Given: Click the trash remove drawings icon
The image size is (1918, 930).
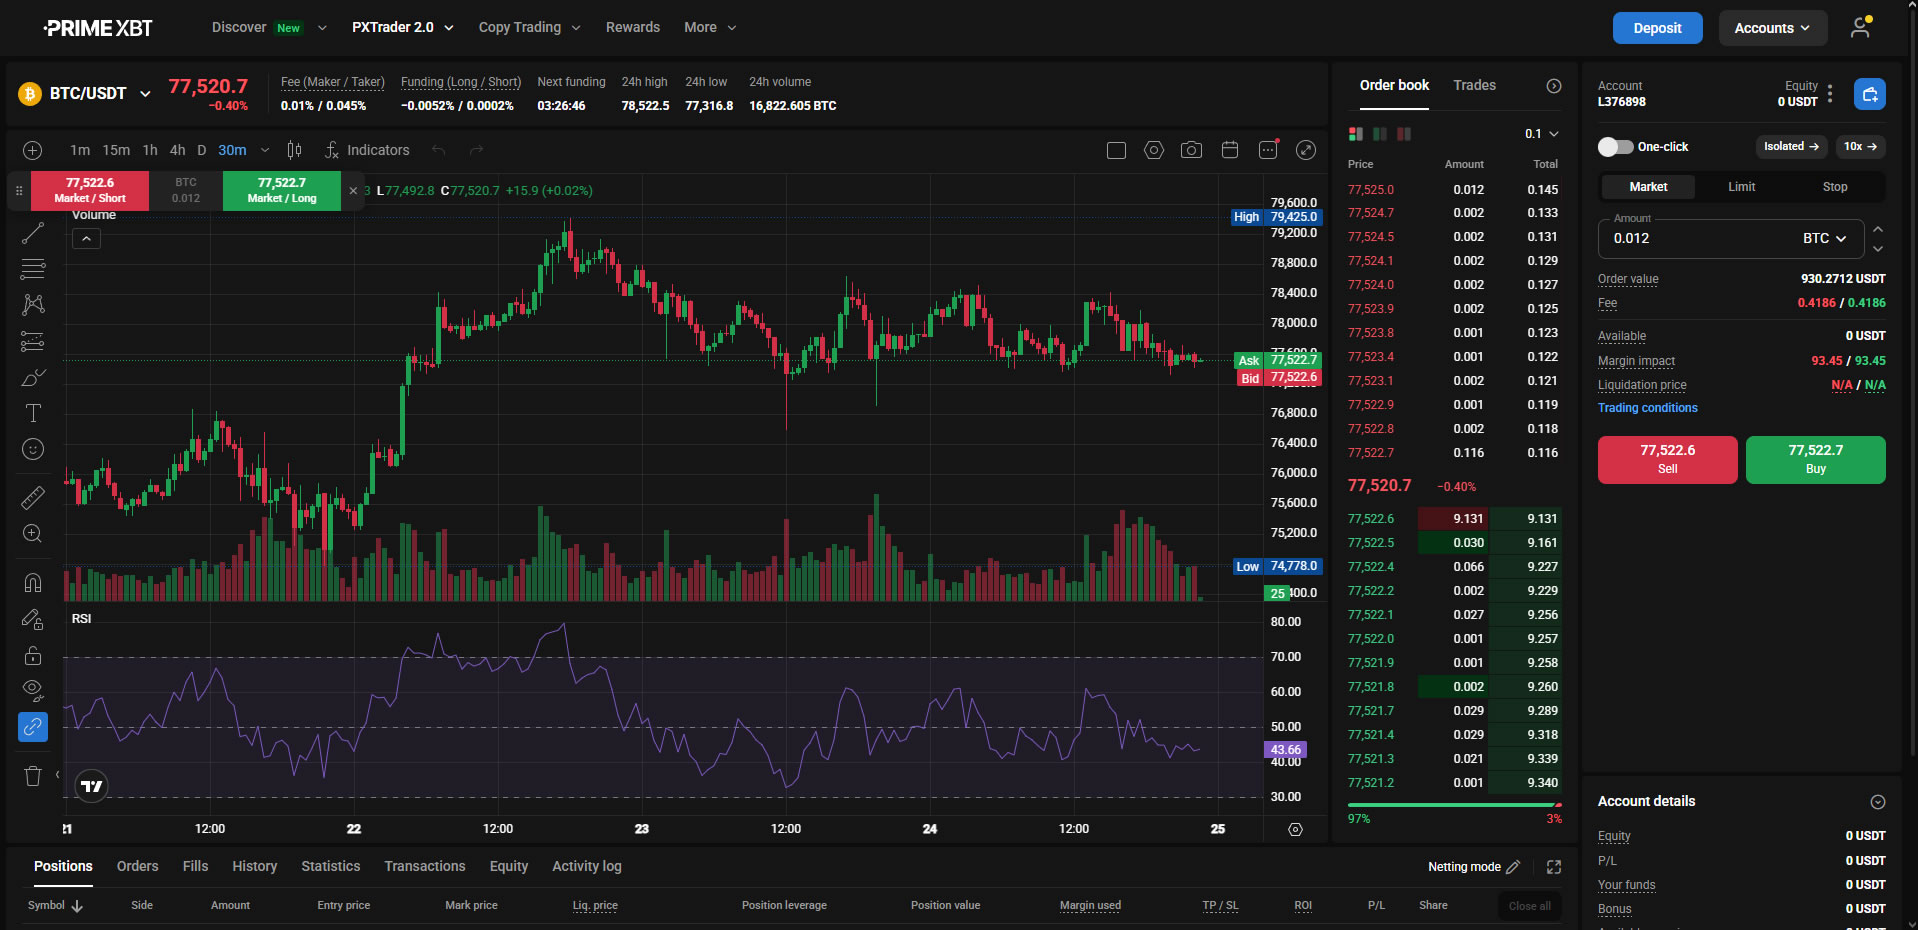Looking at the screenshot, I should [x=33, y=776].
